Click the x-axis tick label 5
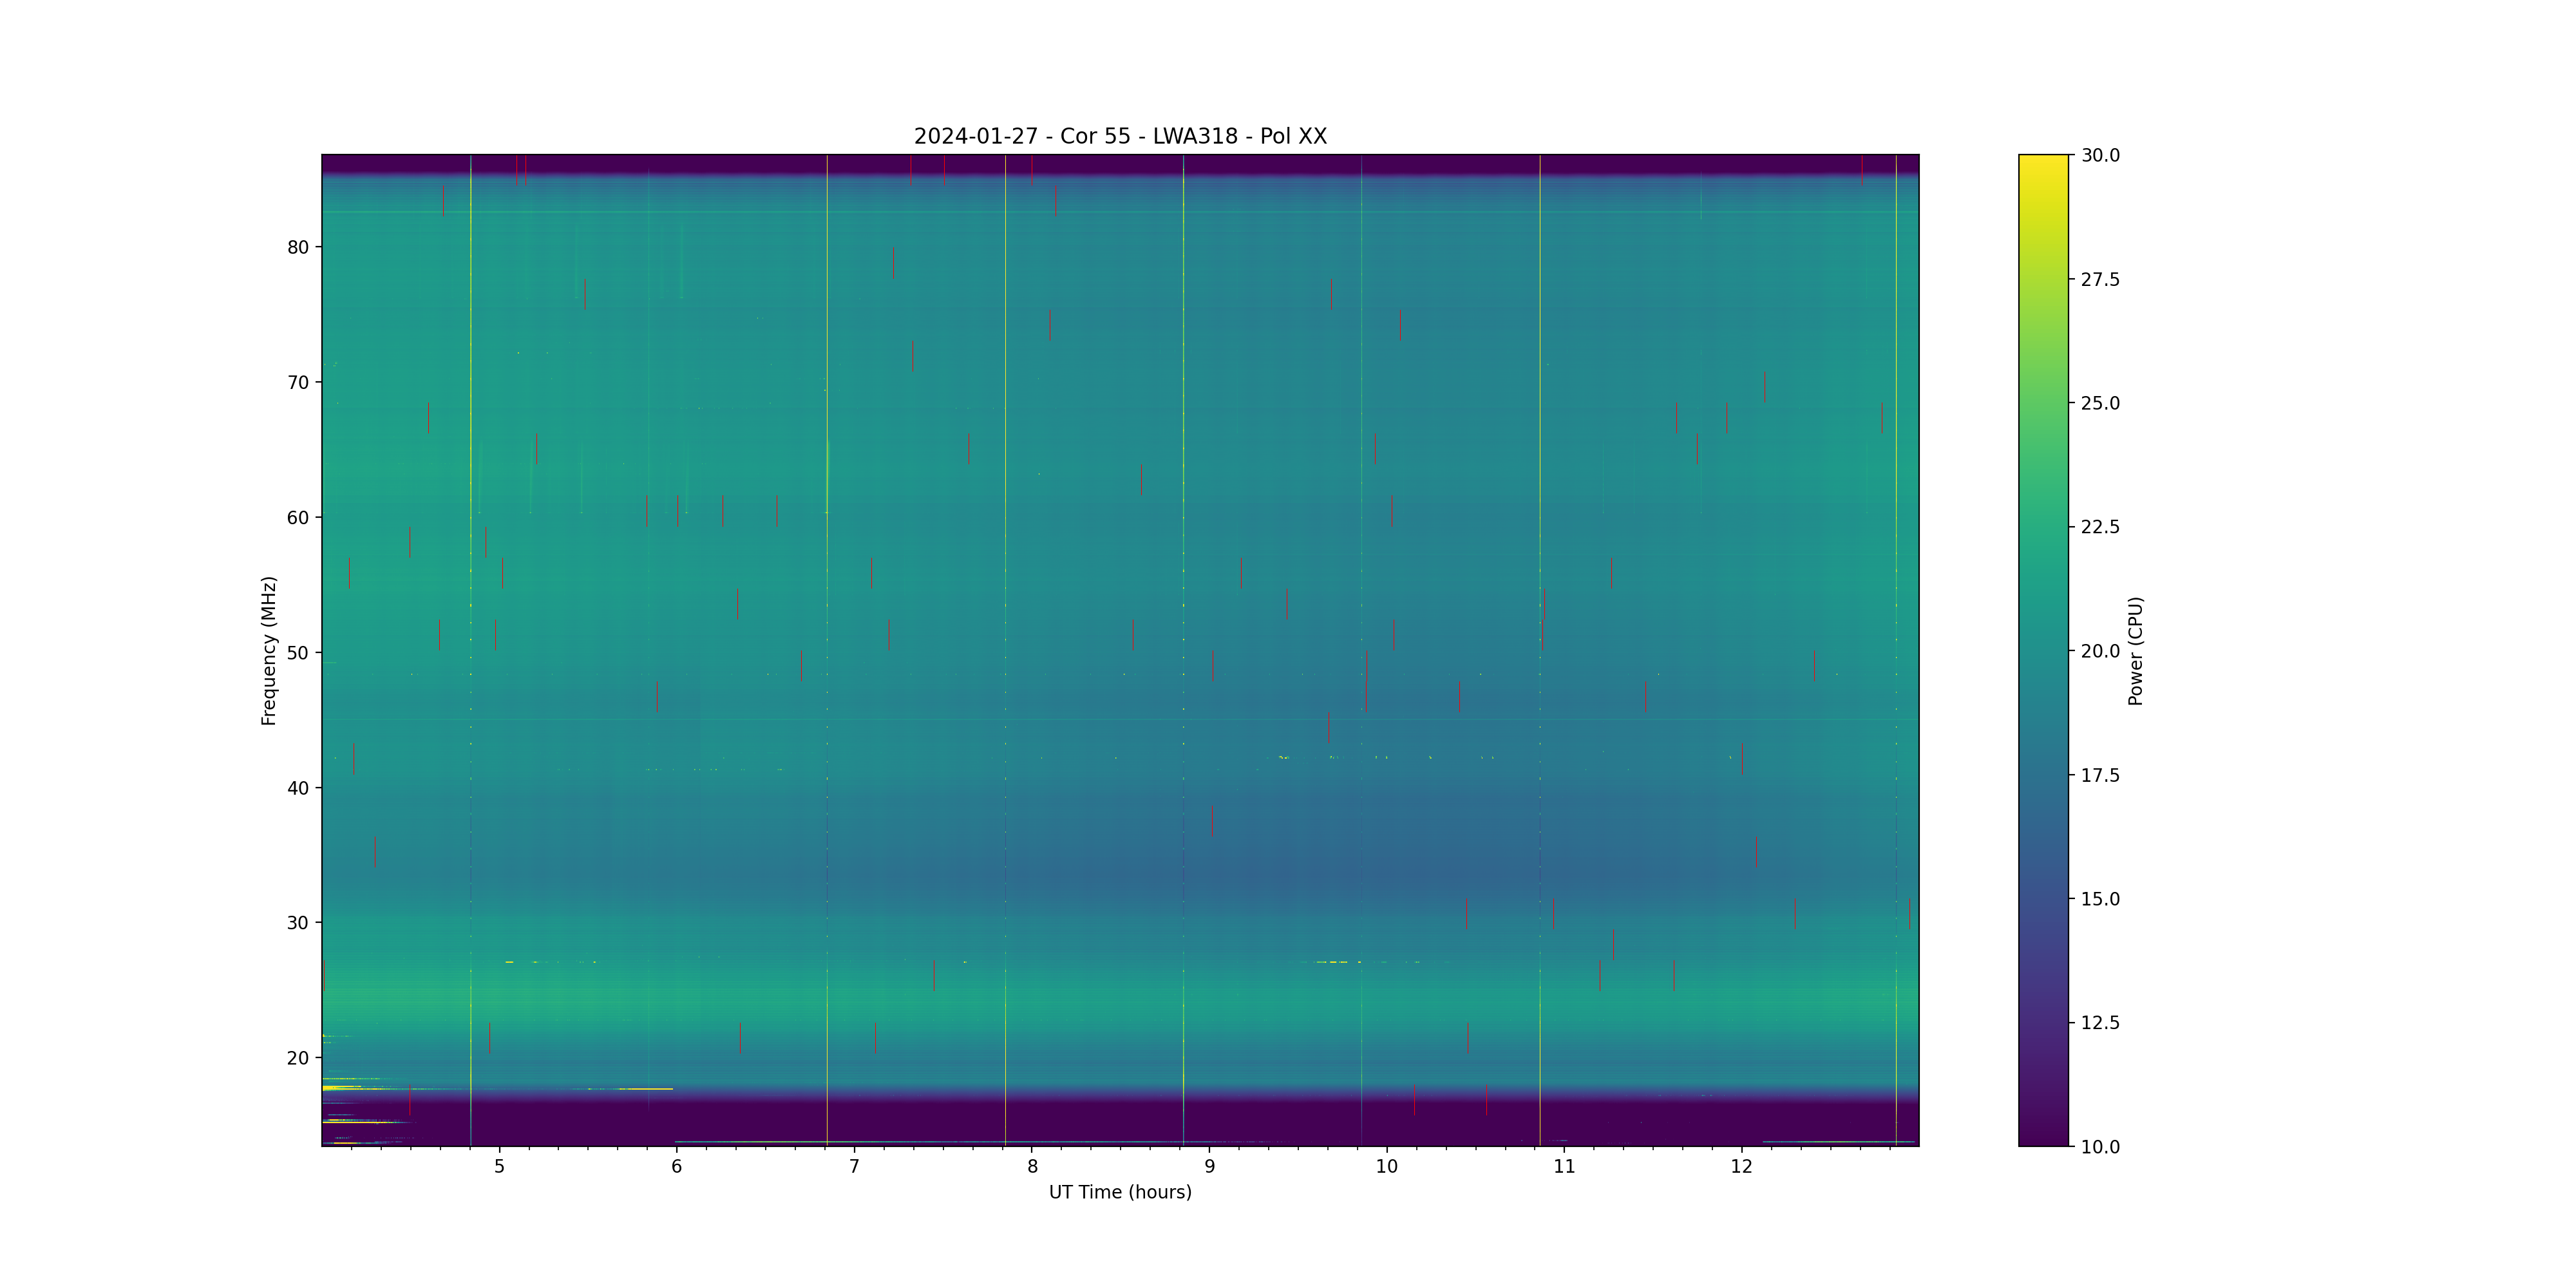The image size is (2576, 1288). click(499, 1166)
